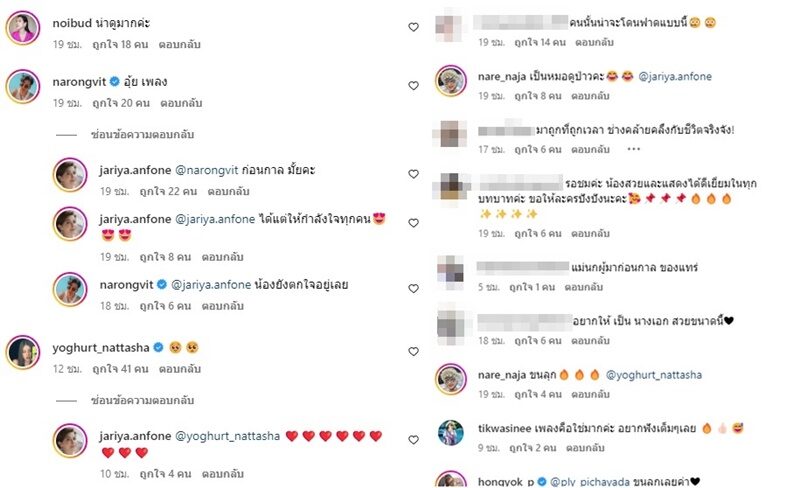Open noibud's profile picture

click(x=23, y=28)
